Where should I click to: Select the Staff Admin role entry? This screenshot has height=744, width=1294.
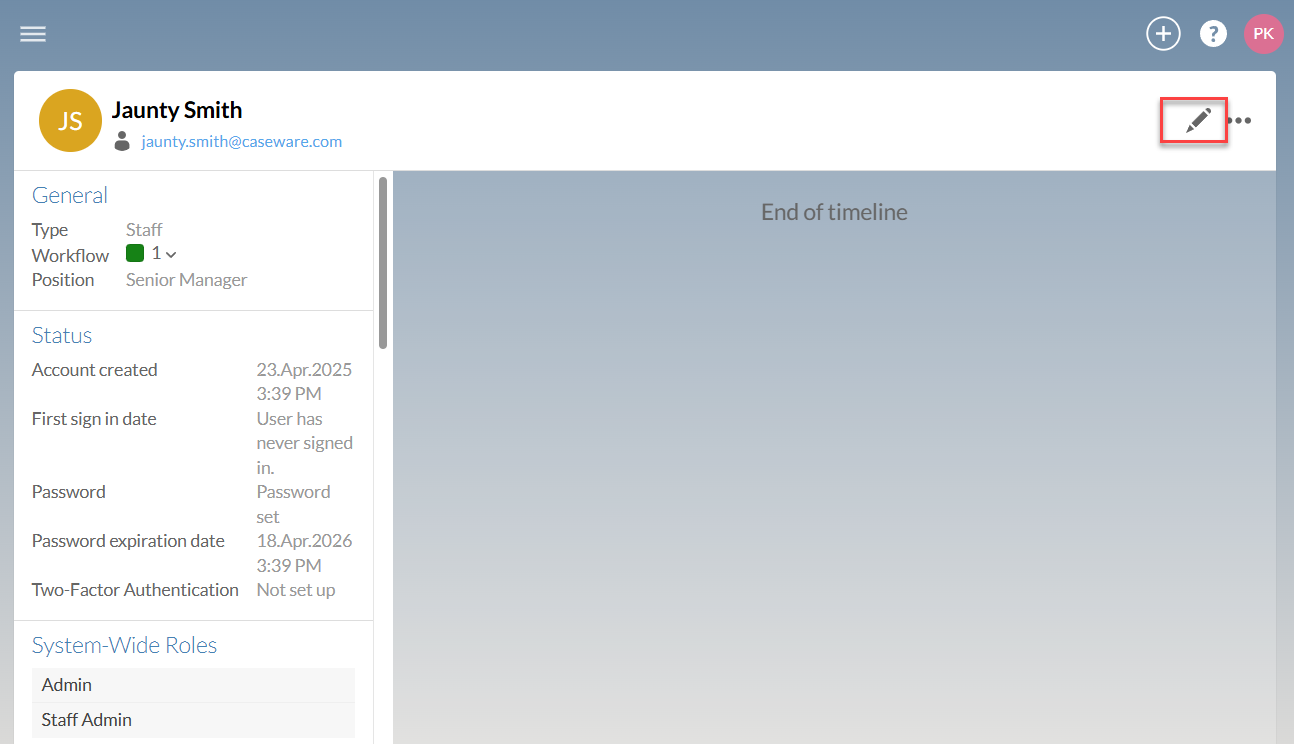point(85,719)
